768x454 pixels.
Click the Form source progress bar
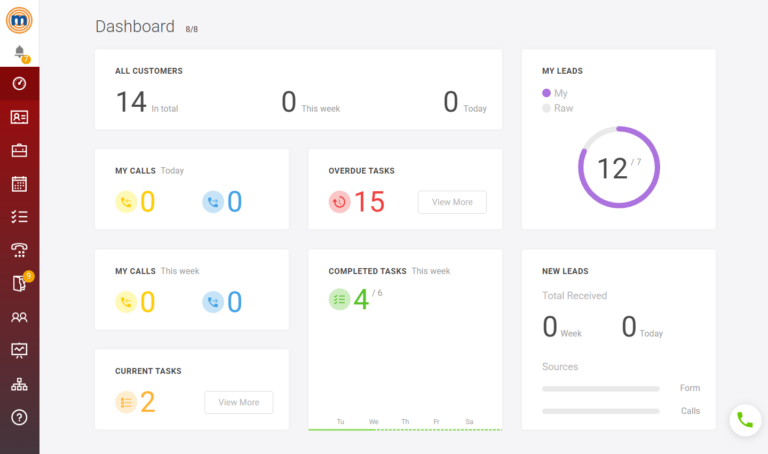tap(600, 388)
